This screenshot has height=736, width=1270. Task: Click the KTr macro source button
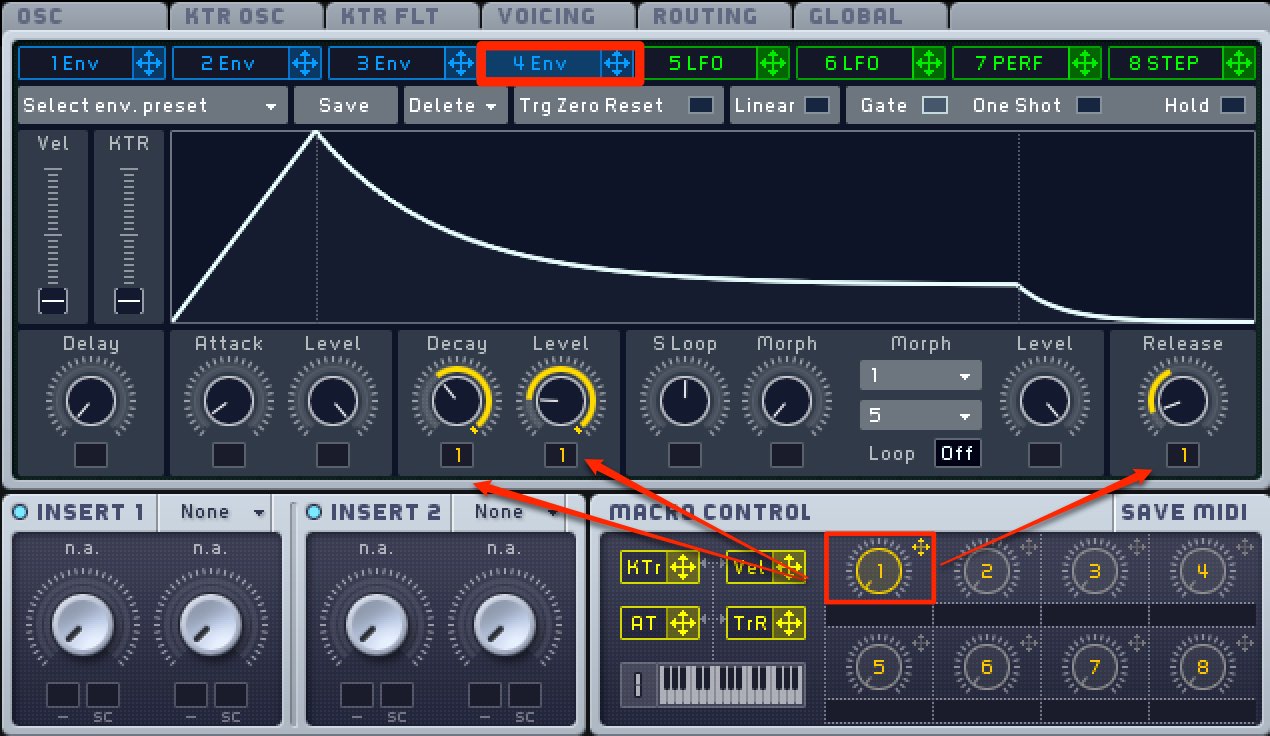point(645,568)
